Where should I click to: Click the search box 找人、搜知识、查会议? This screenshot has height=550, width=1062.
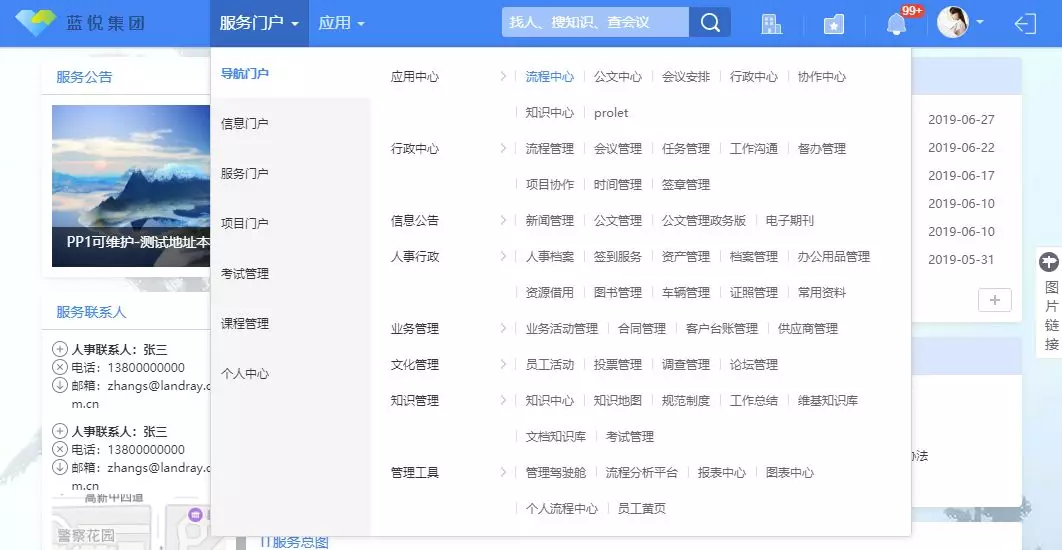click(595, 22)
